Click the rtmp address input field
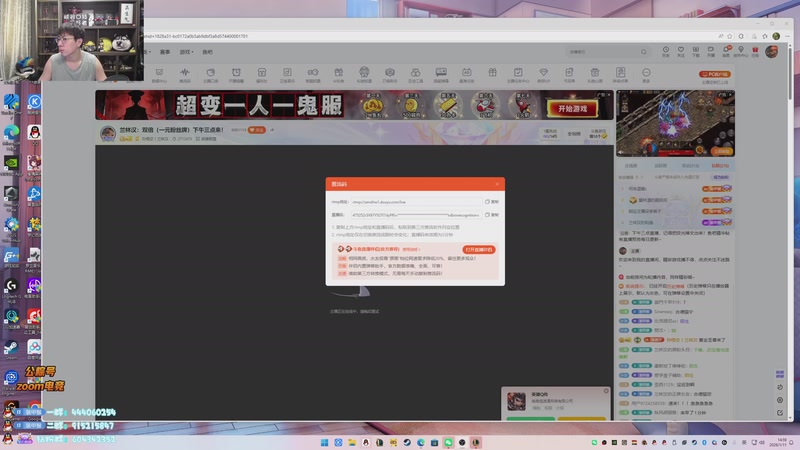Image resolution: width=800 pixels, height=450 pixels. (416, 202)
